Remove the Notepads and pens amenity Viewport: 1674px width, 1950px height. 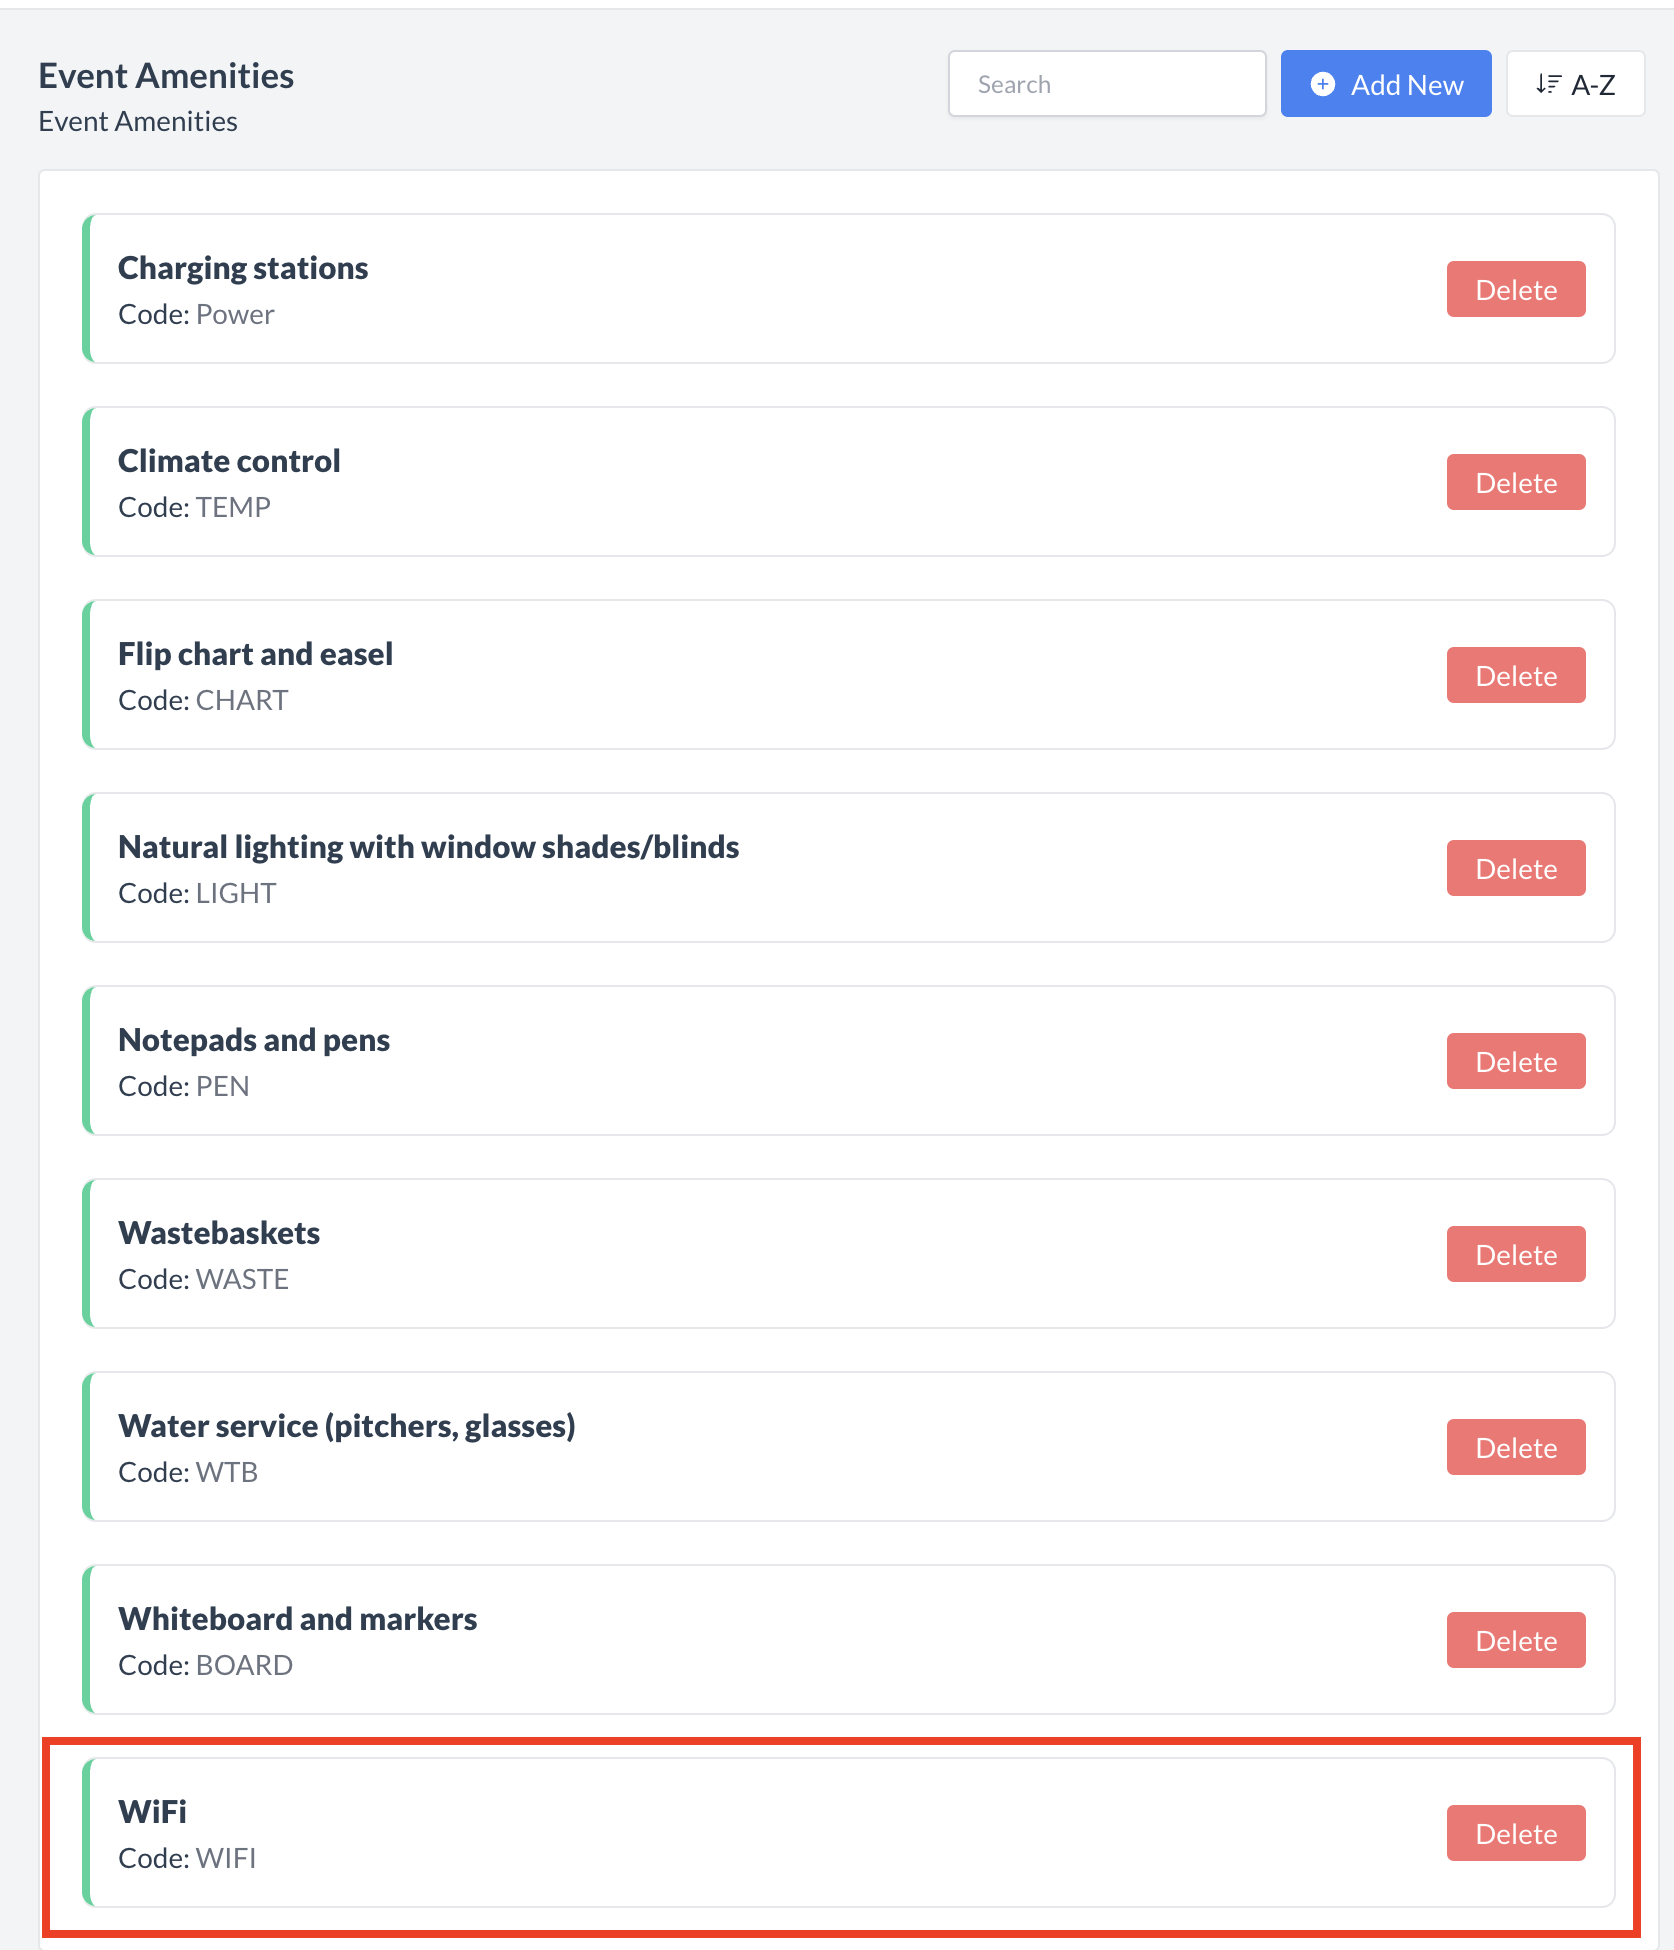coord(1515,1062)
